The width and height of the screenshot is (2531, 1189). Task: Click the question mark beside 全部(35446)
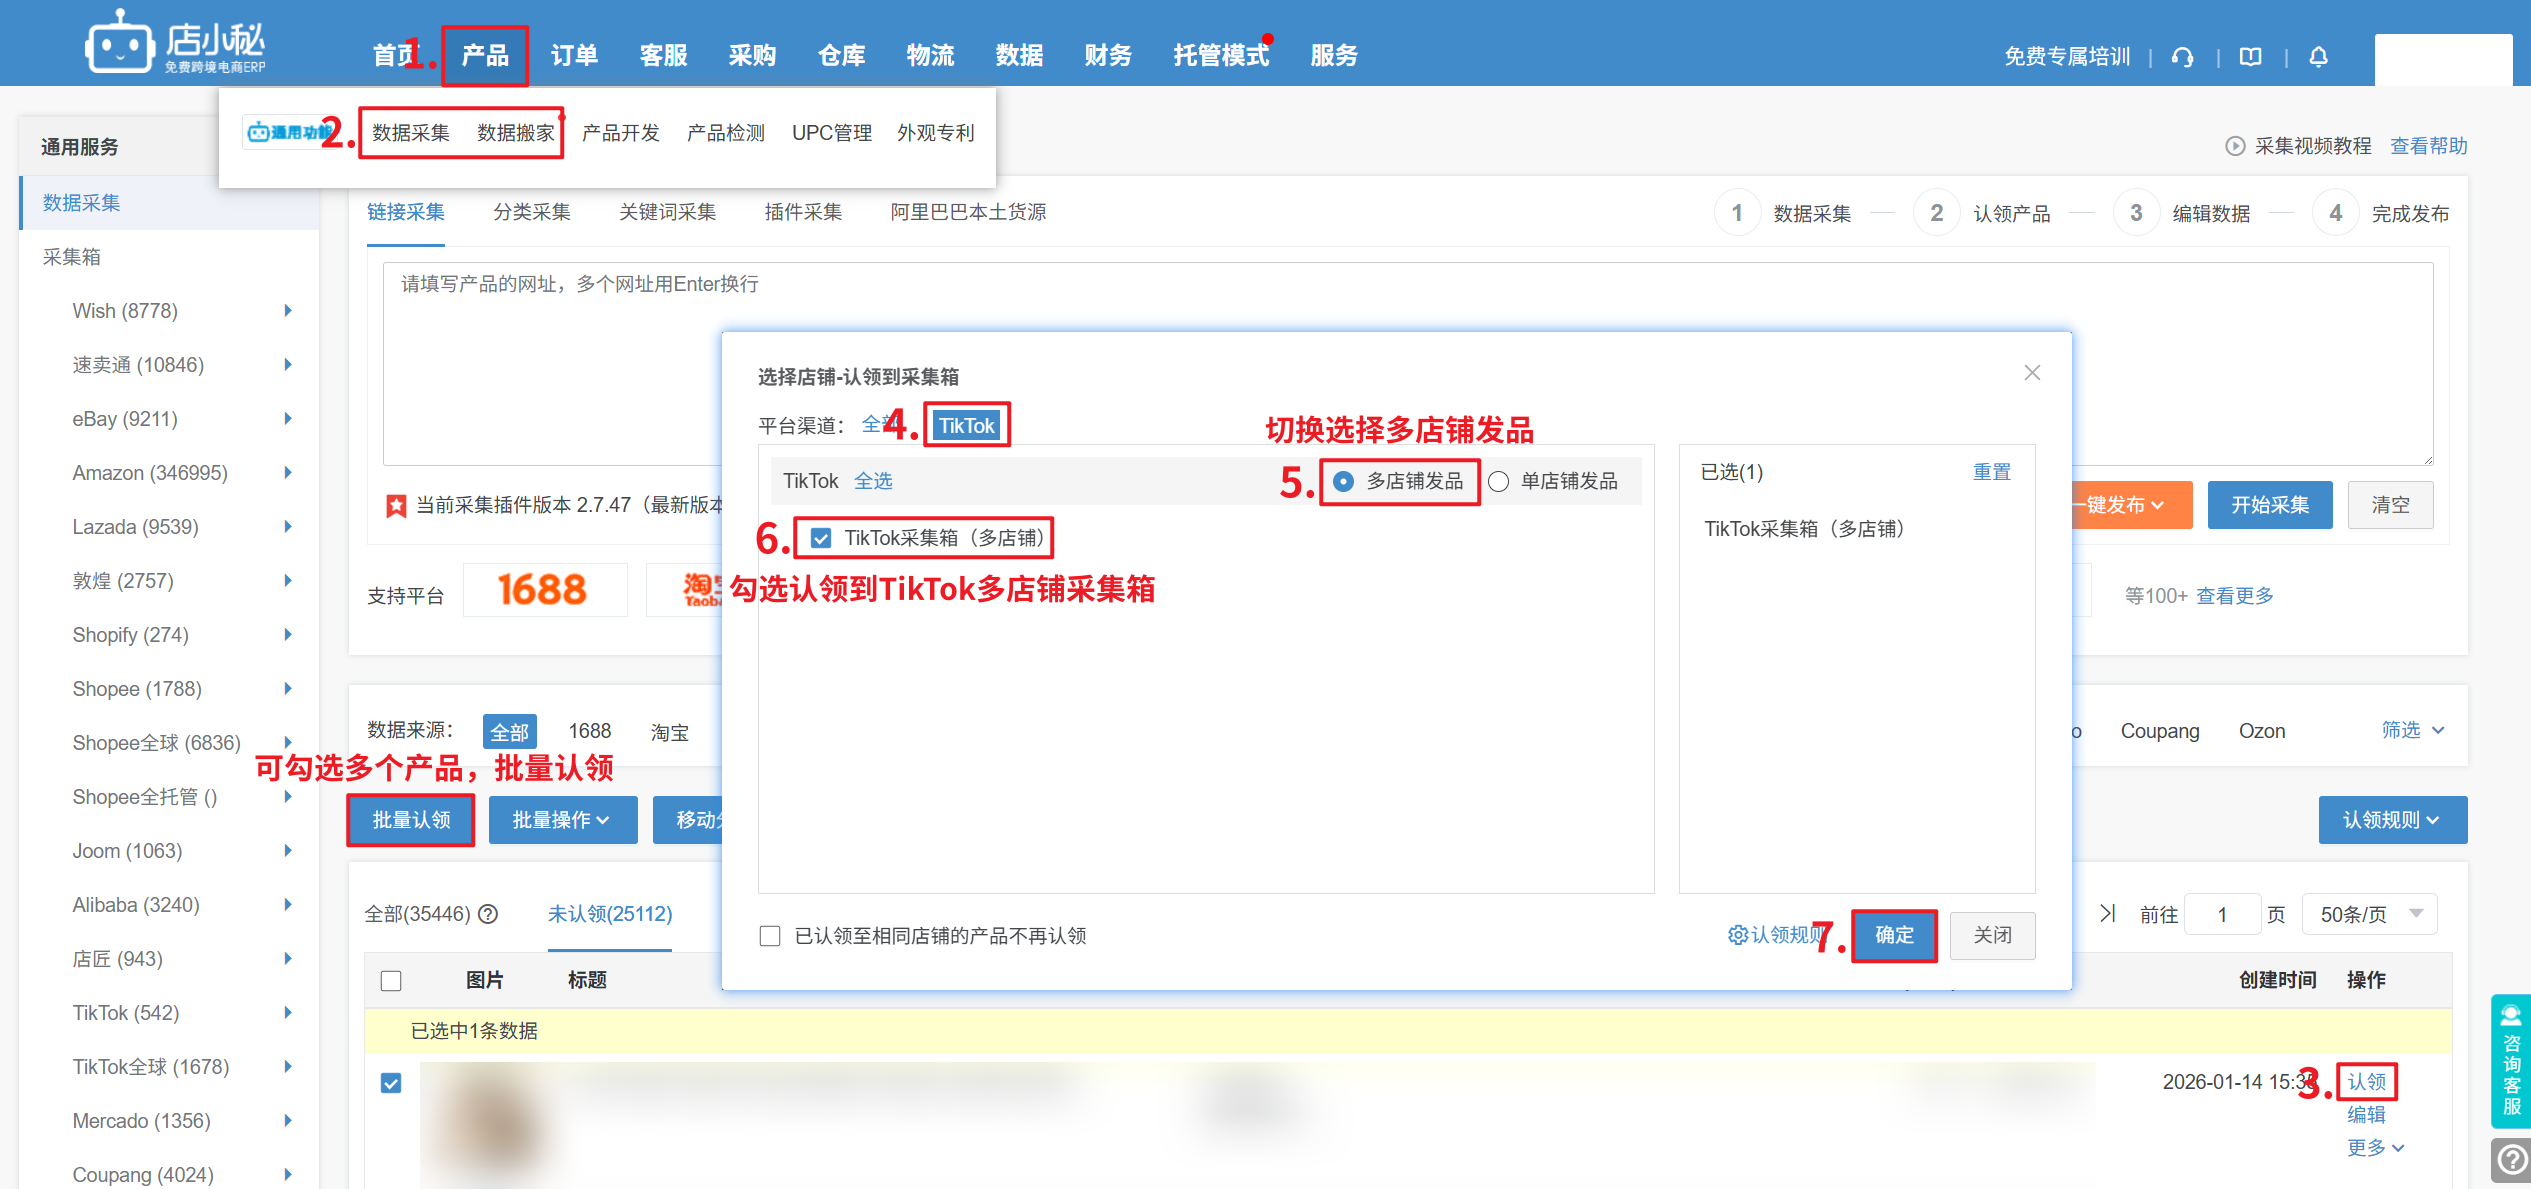click(x=488, y=914)
